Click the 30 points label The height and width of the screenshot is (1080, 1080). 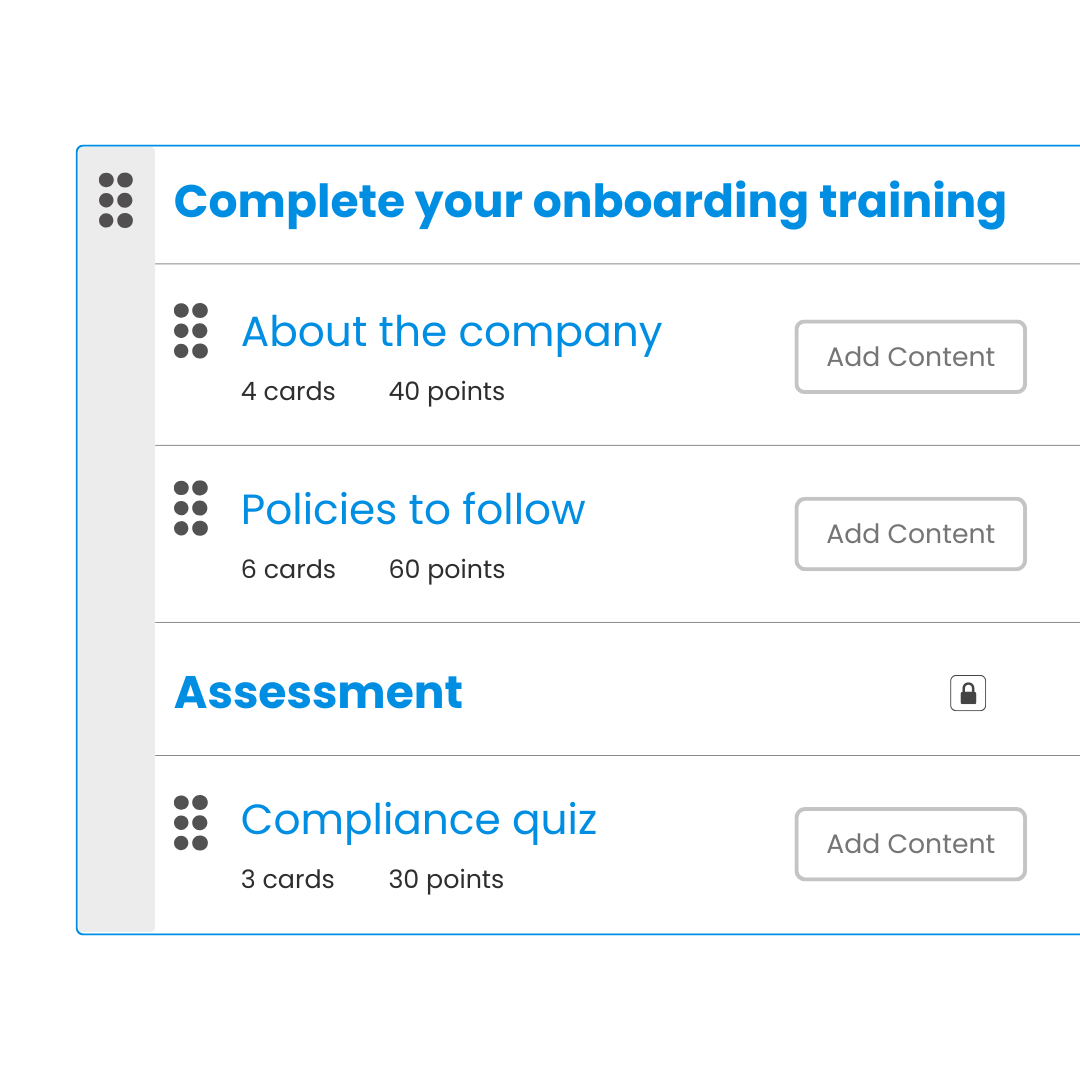pyautogui.click(x=446, y=880)
